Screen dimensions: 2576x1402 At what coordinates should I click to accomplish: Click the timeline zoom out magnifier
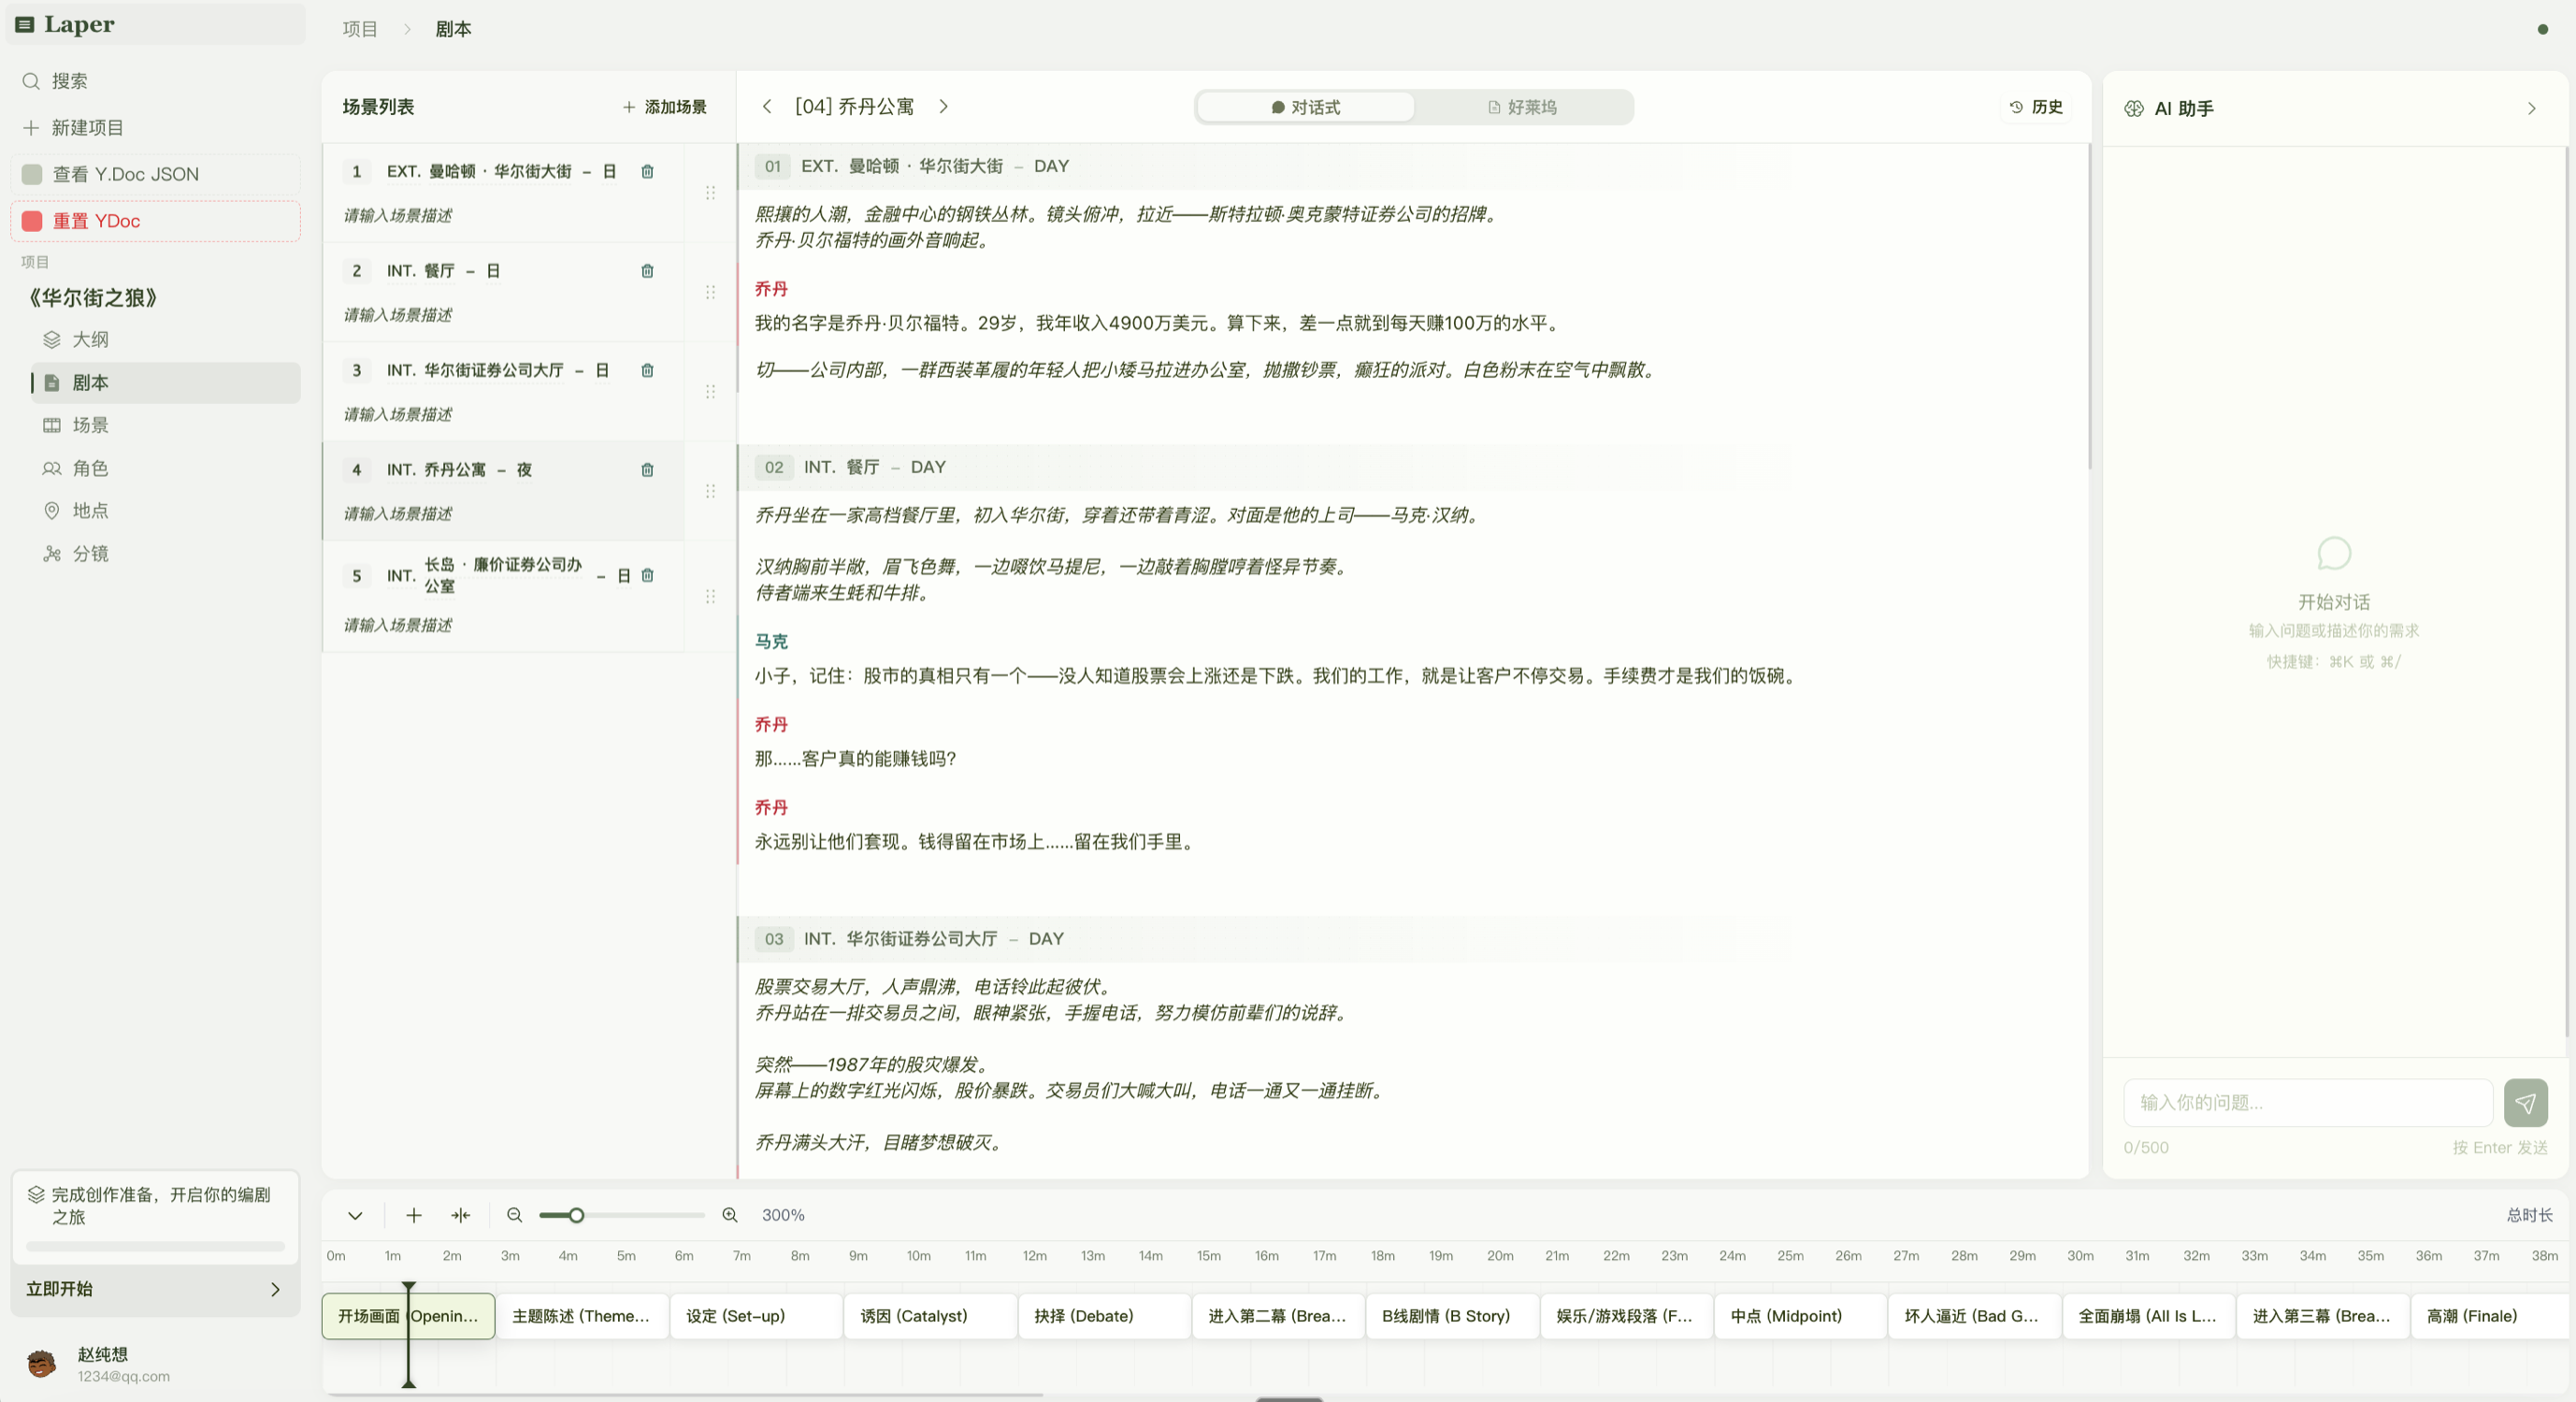(x=515, y=1215)
